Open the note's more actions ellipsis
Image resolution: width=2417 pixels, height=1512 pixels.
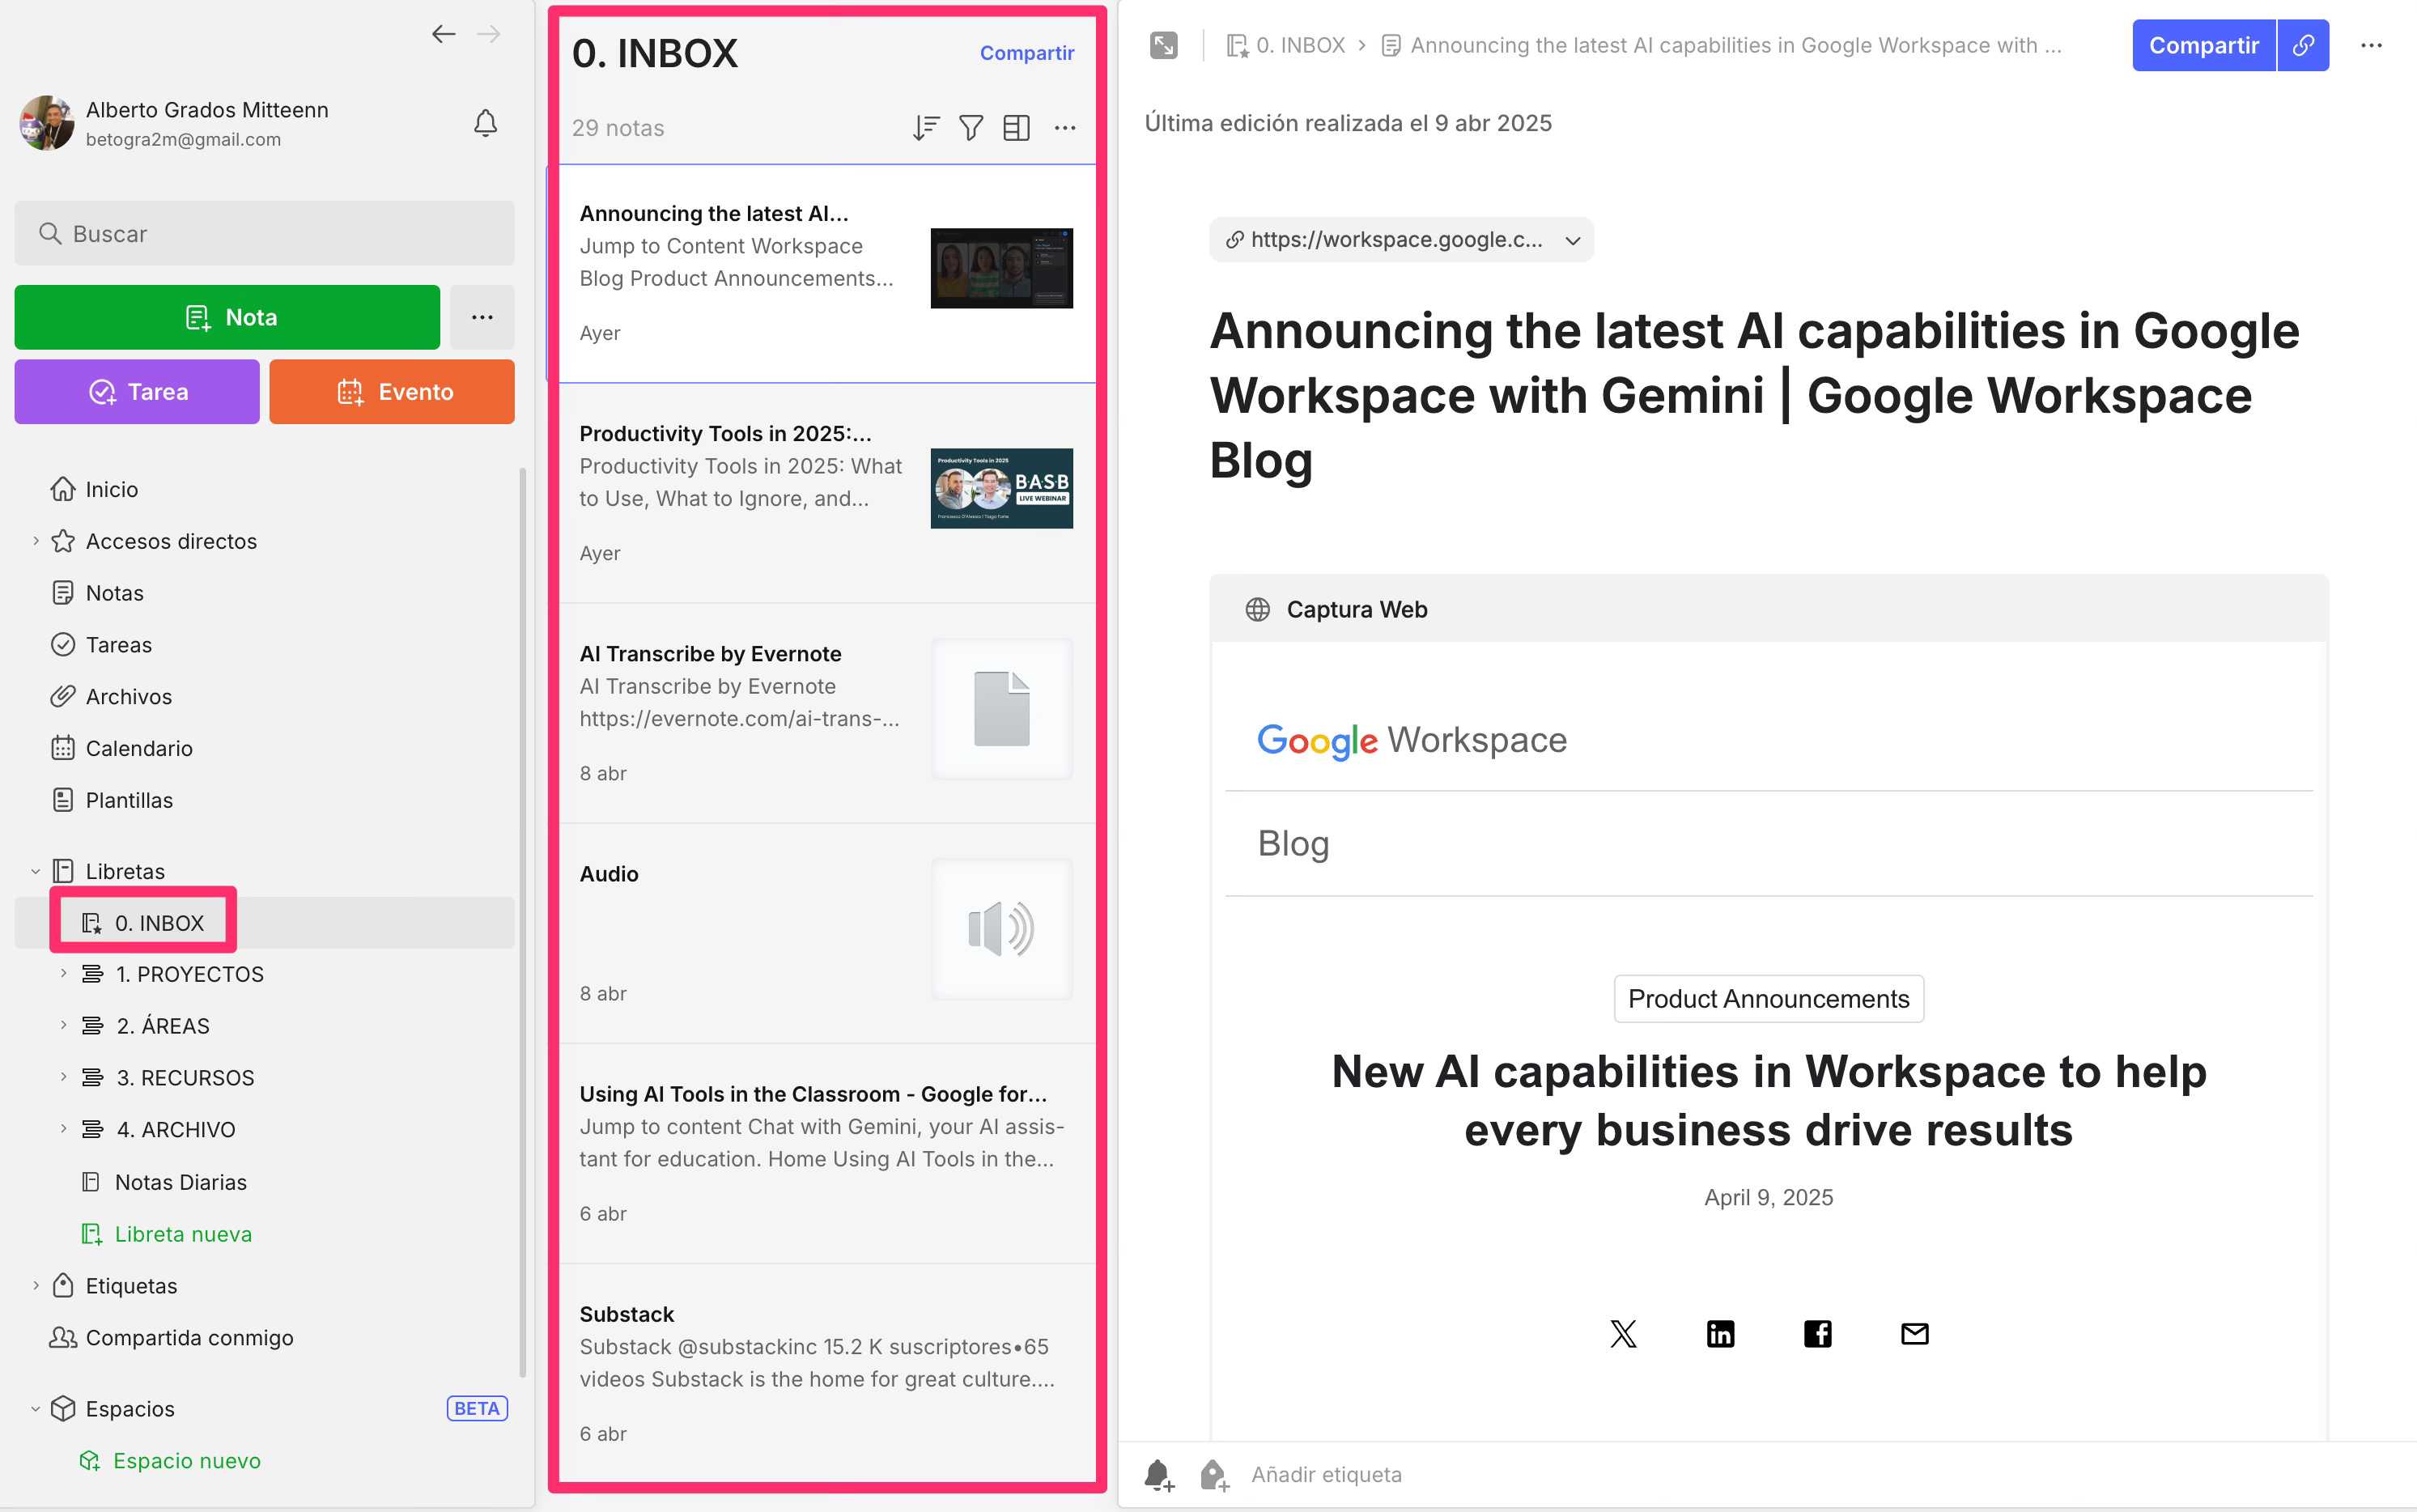click(2371, 45)
